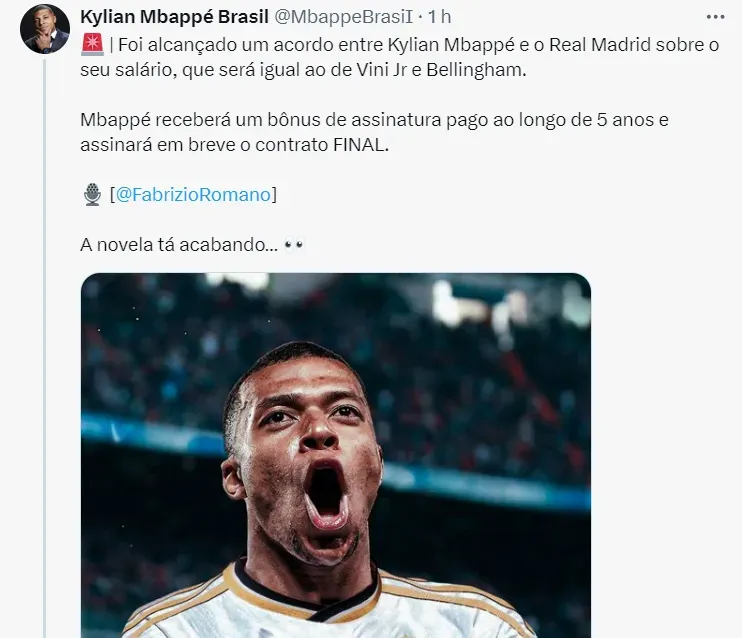Click the 'Real Madrid' text in the tweet
The width and height of the screenshot is (742, 638).
(x=600, y=45)
